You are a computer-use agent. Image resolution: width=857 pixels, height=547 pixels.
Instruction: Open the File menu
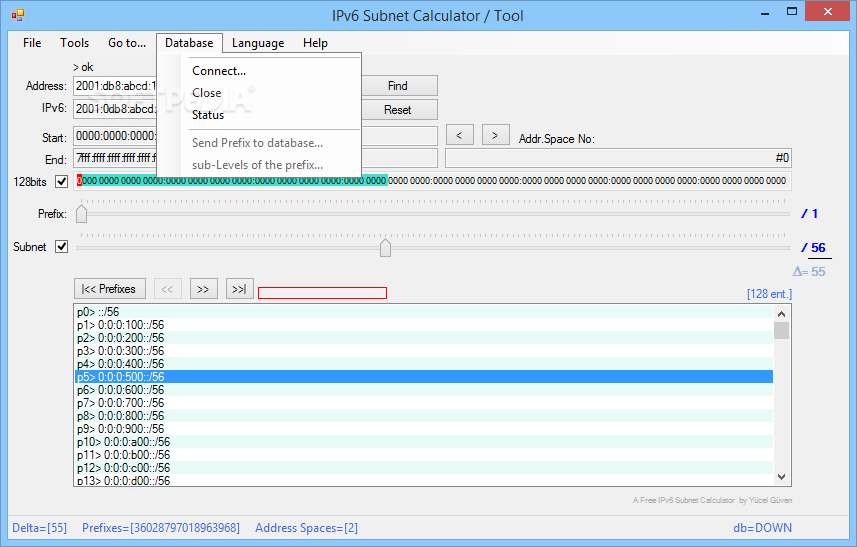click(32, 43)
